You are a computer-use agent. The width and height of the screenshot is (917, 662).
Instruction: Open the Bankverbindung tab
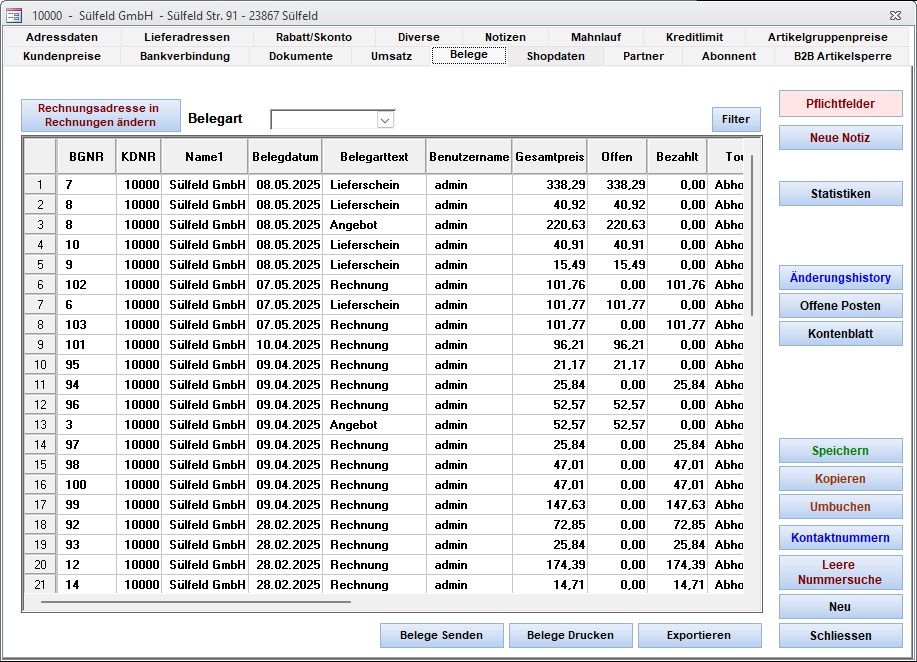point(185,56)
